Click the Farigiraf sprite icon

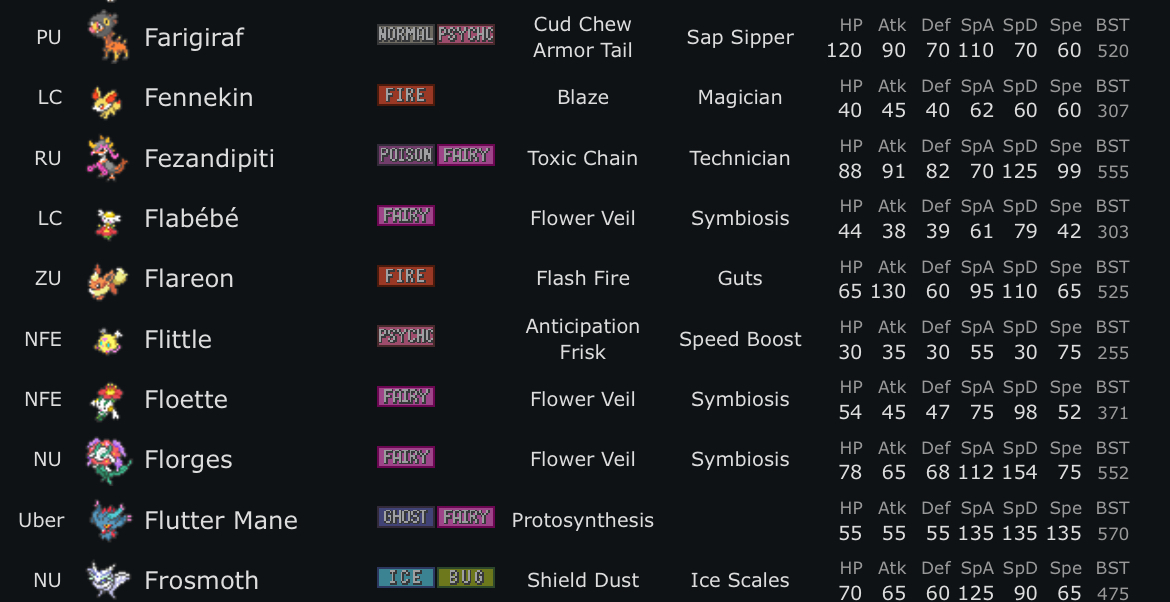click(x=107, y=37)
